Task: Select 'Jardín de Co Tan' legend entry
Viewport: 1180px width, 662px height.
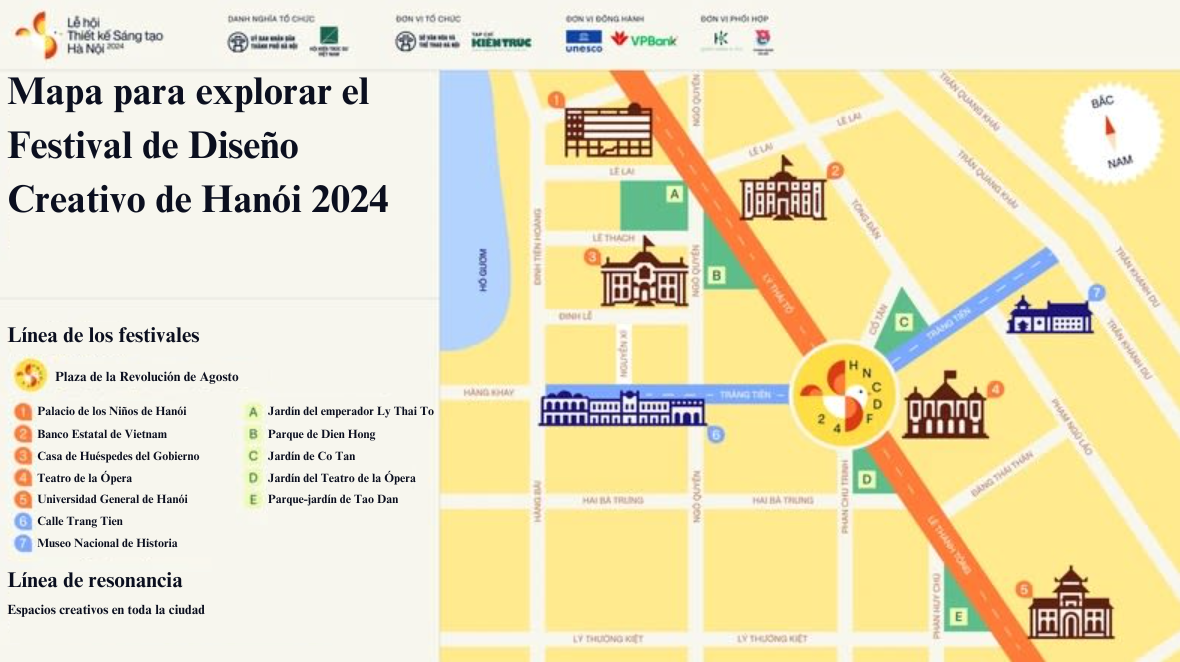Action: coord(311,456)
